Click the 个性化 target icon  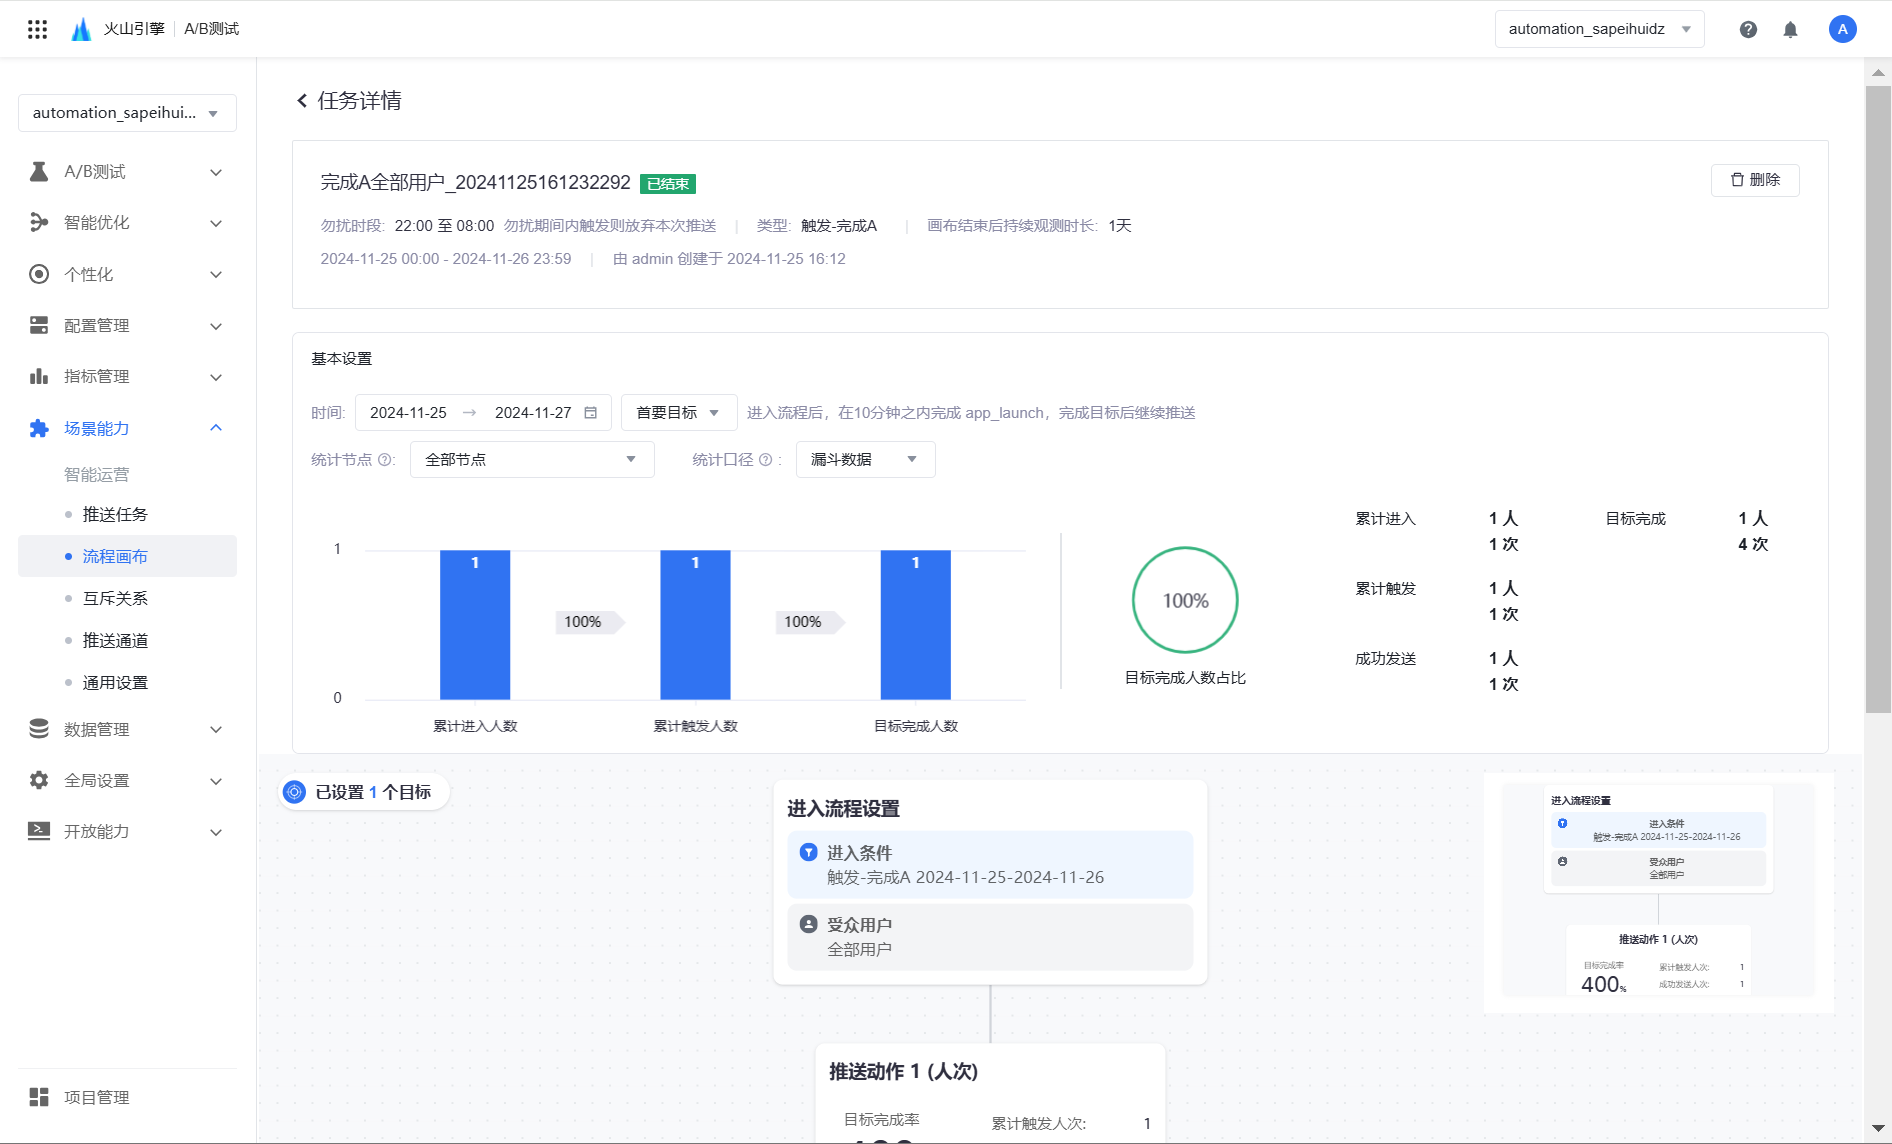(x=39, y=274)
